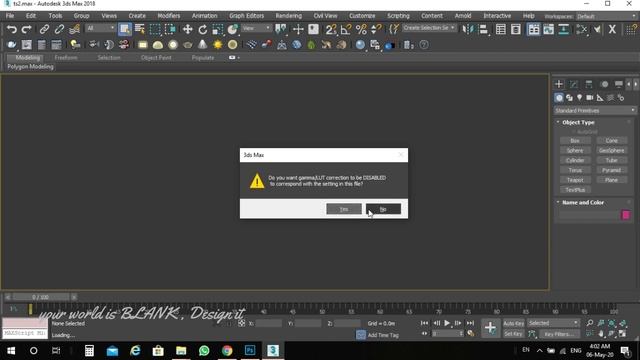
Task: Select the Bind to Space Warp tool
Action: [x=74, y=29]
